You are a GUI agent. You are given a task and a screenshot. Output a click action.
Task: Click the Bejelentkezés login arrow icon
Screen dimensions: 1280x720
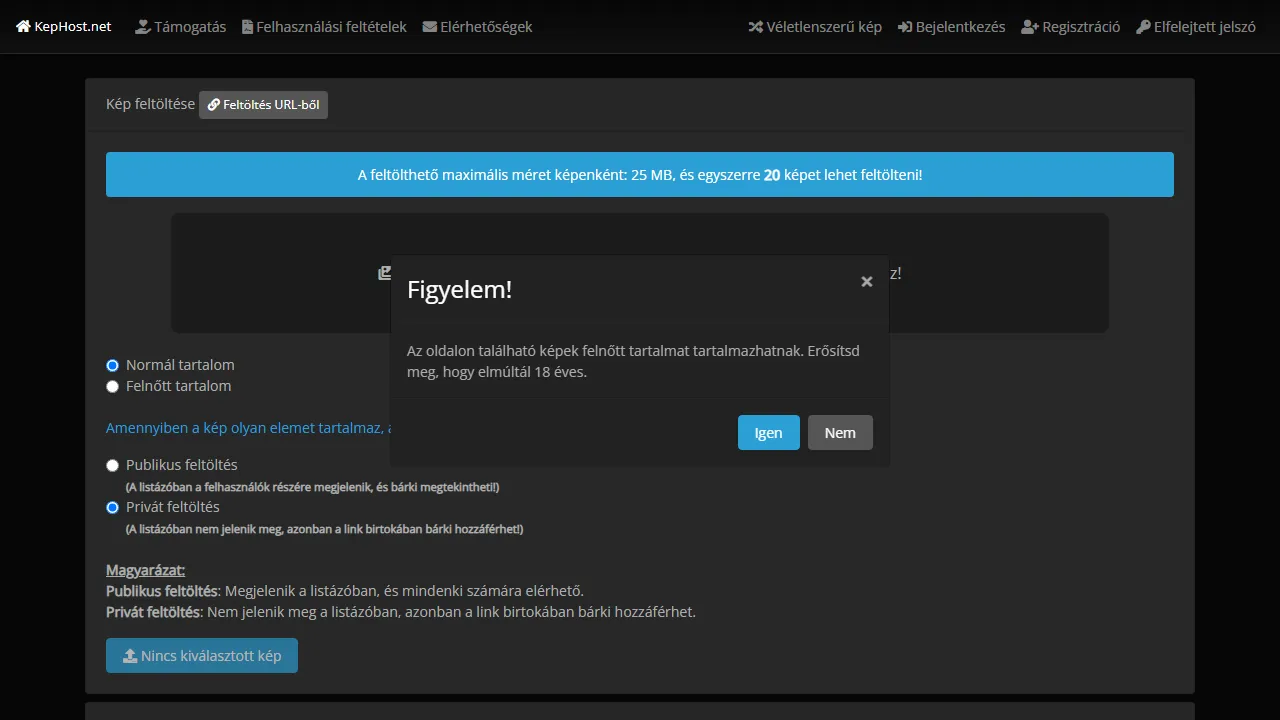pyautogui.click(x=905, y=27)
